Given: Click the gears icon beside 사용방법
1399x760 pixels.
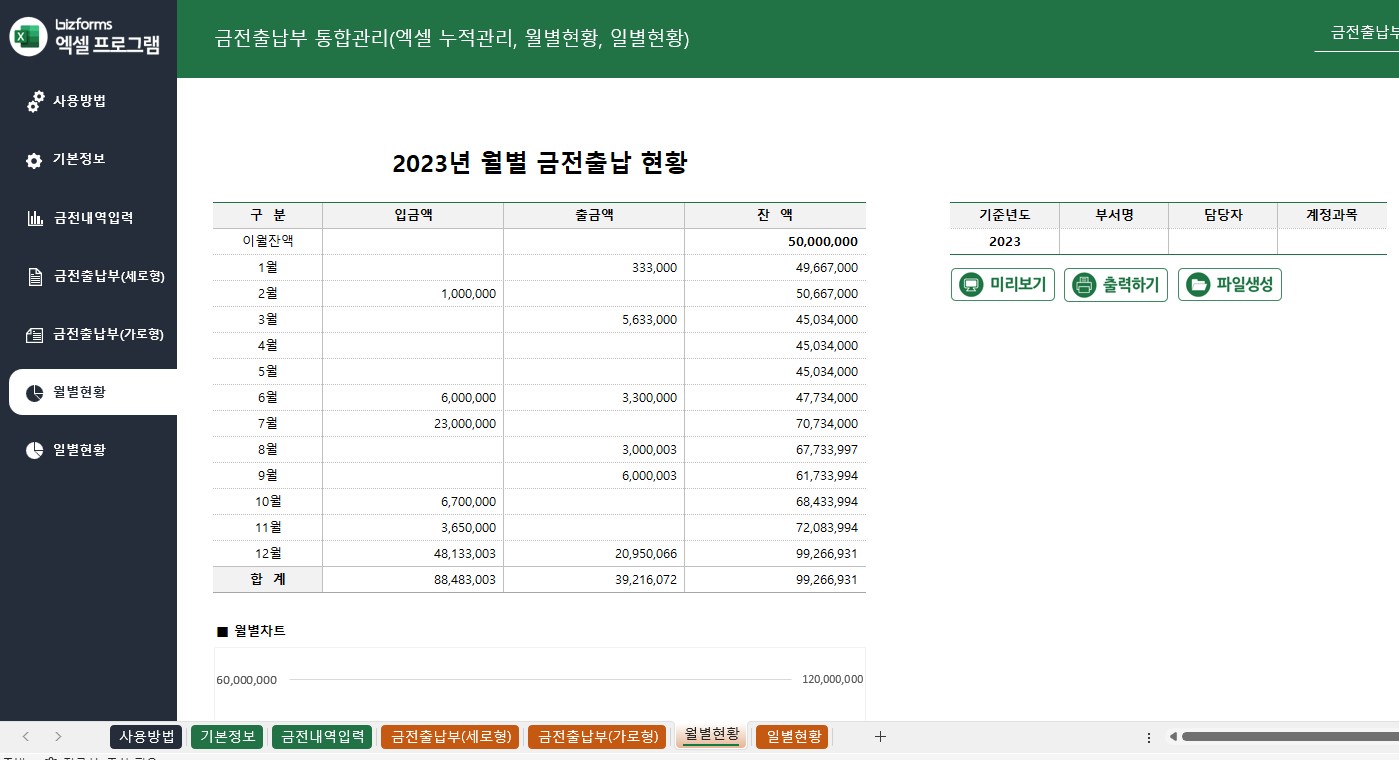Looking at the screenshot, I should (35, 101).
